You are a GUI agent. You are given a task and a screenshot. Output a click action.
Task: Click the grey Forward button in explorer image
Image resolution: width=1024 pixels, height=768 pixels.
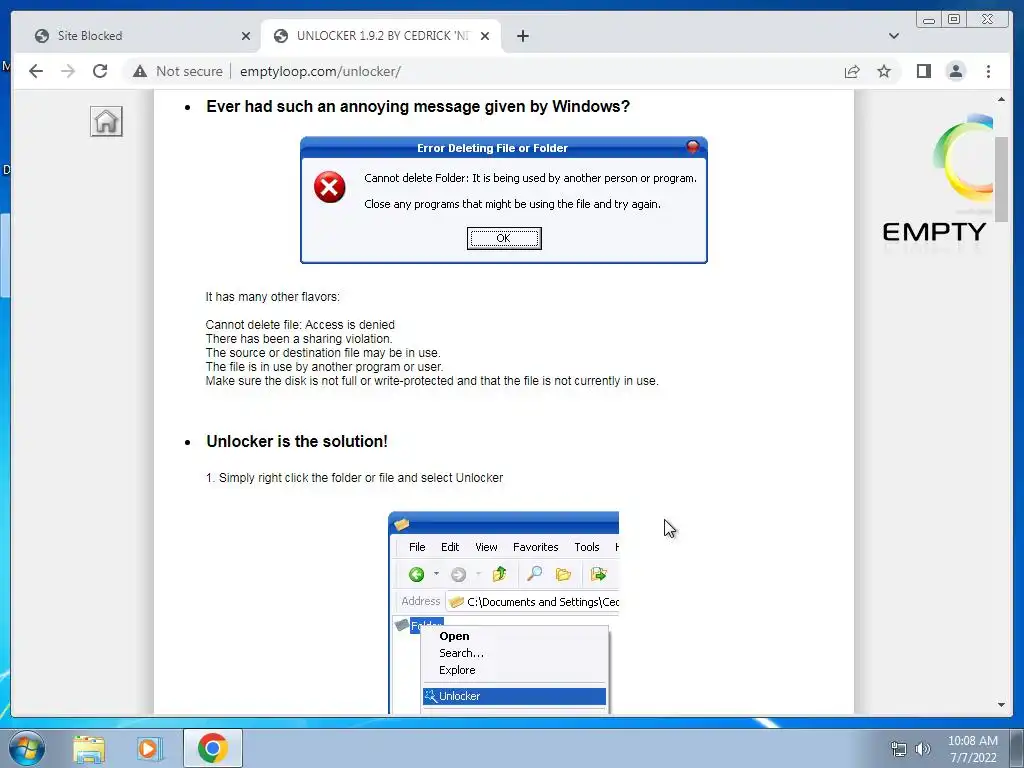coord(458,575)
